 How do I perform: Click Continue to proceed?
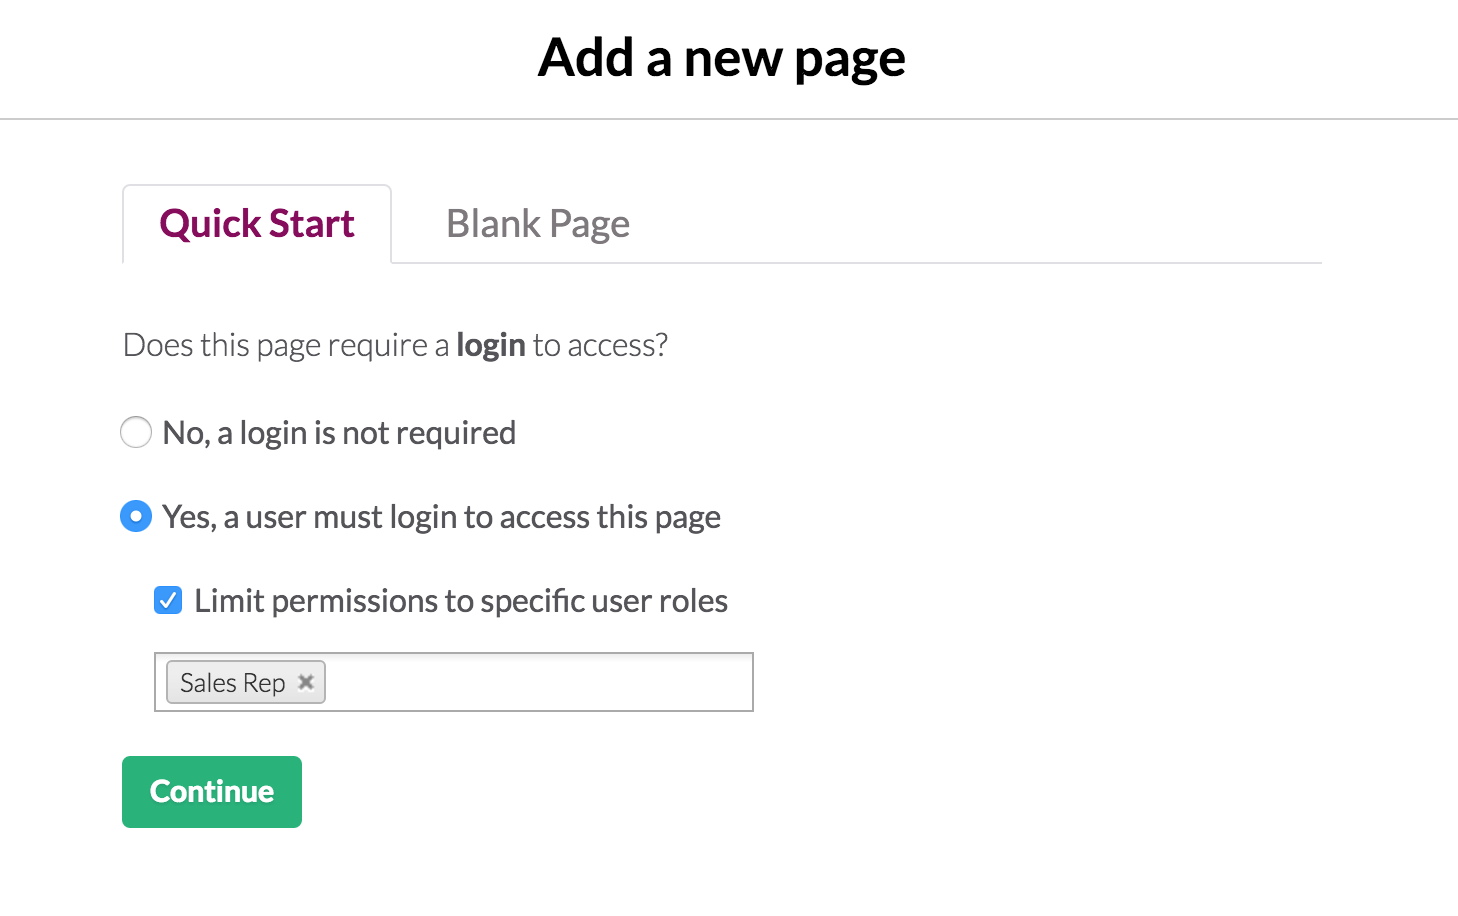click(212, 792)
